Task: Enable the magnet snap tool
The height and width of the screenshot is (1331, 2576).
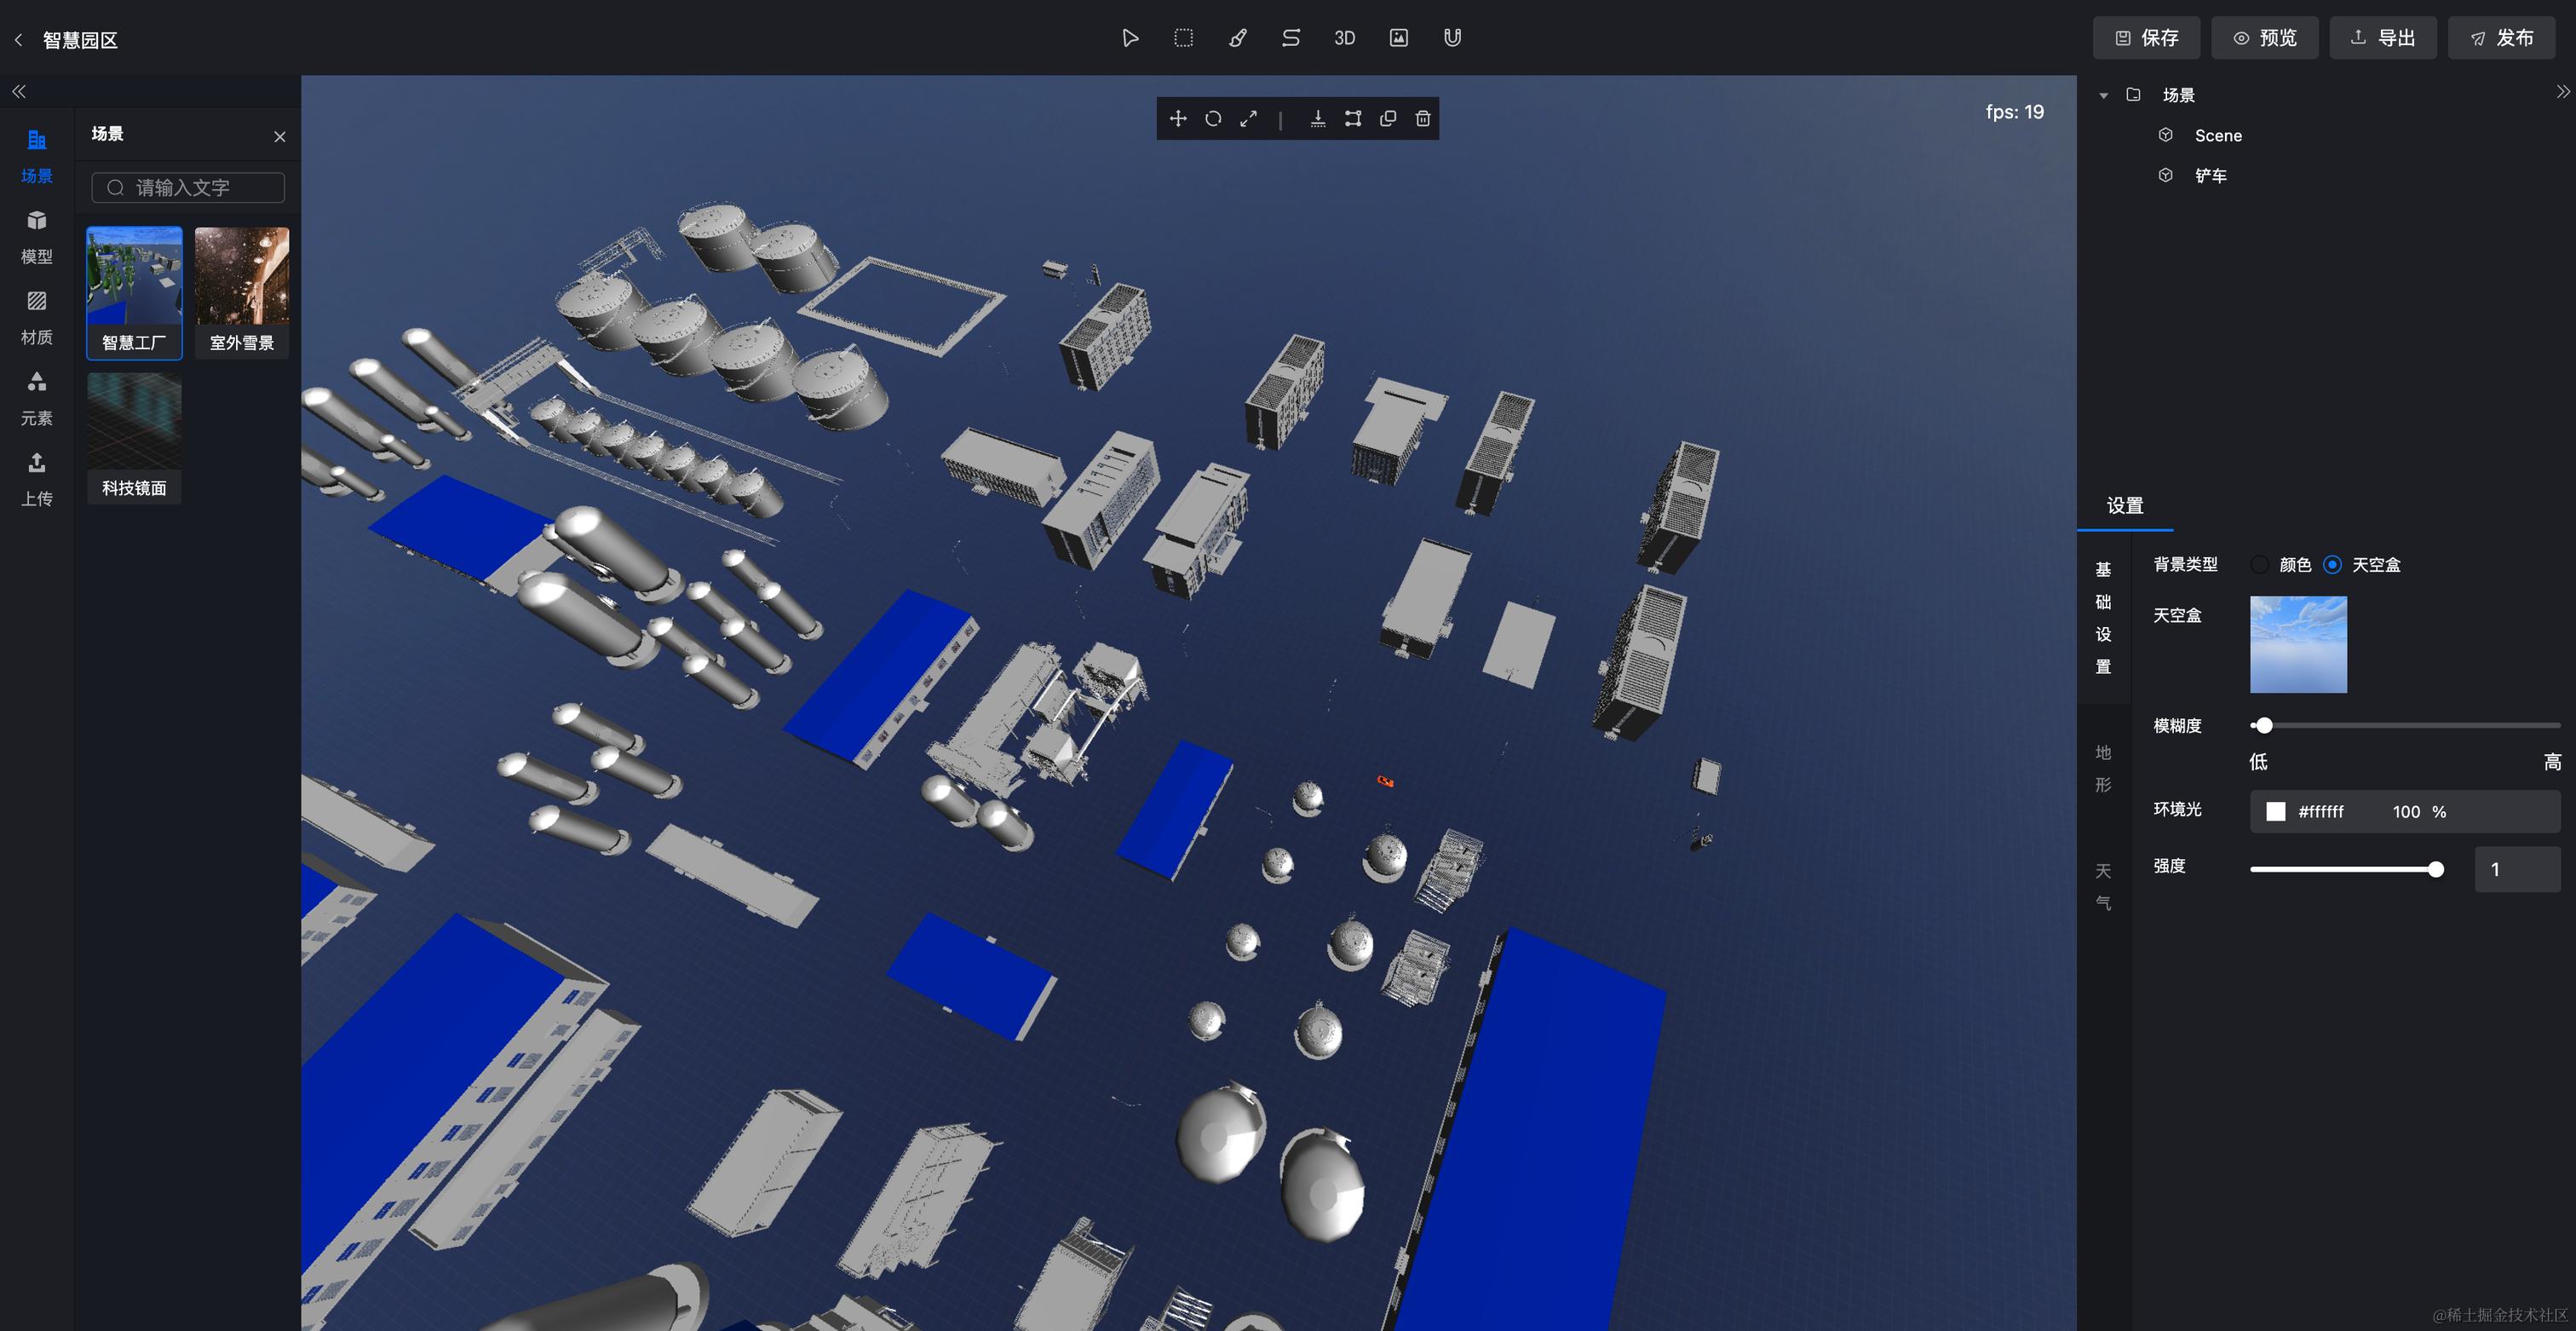Action: coord(1452,38)
